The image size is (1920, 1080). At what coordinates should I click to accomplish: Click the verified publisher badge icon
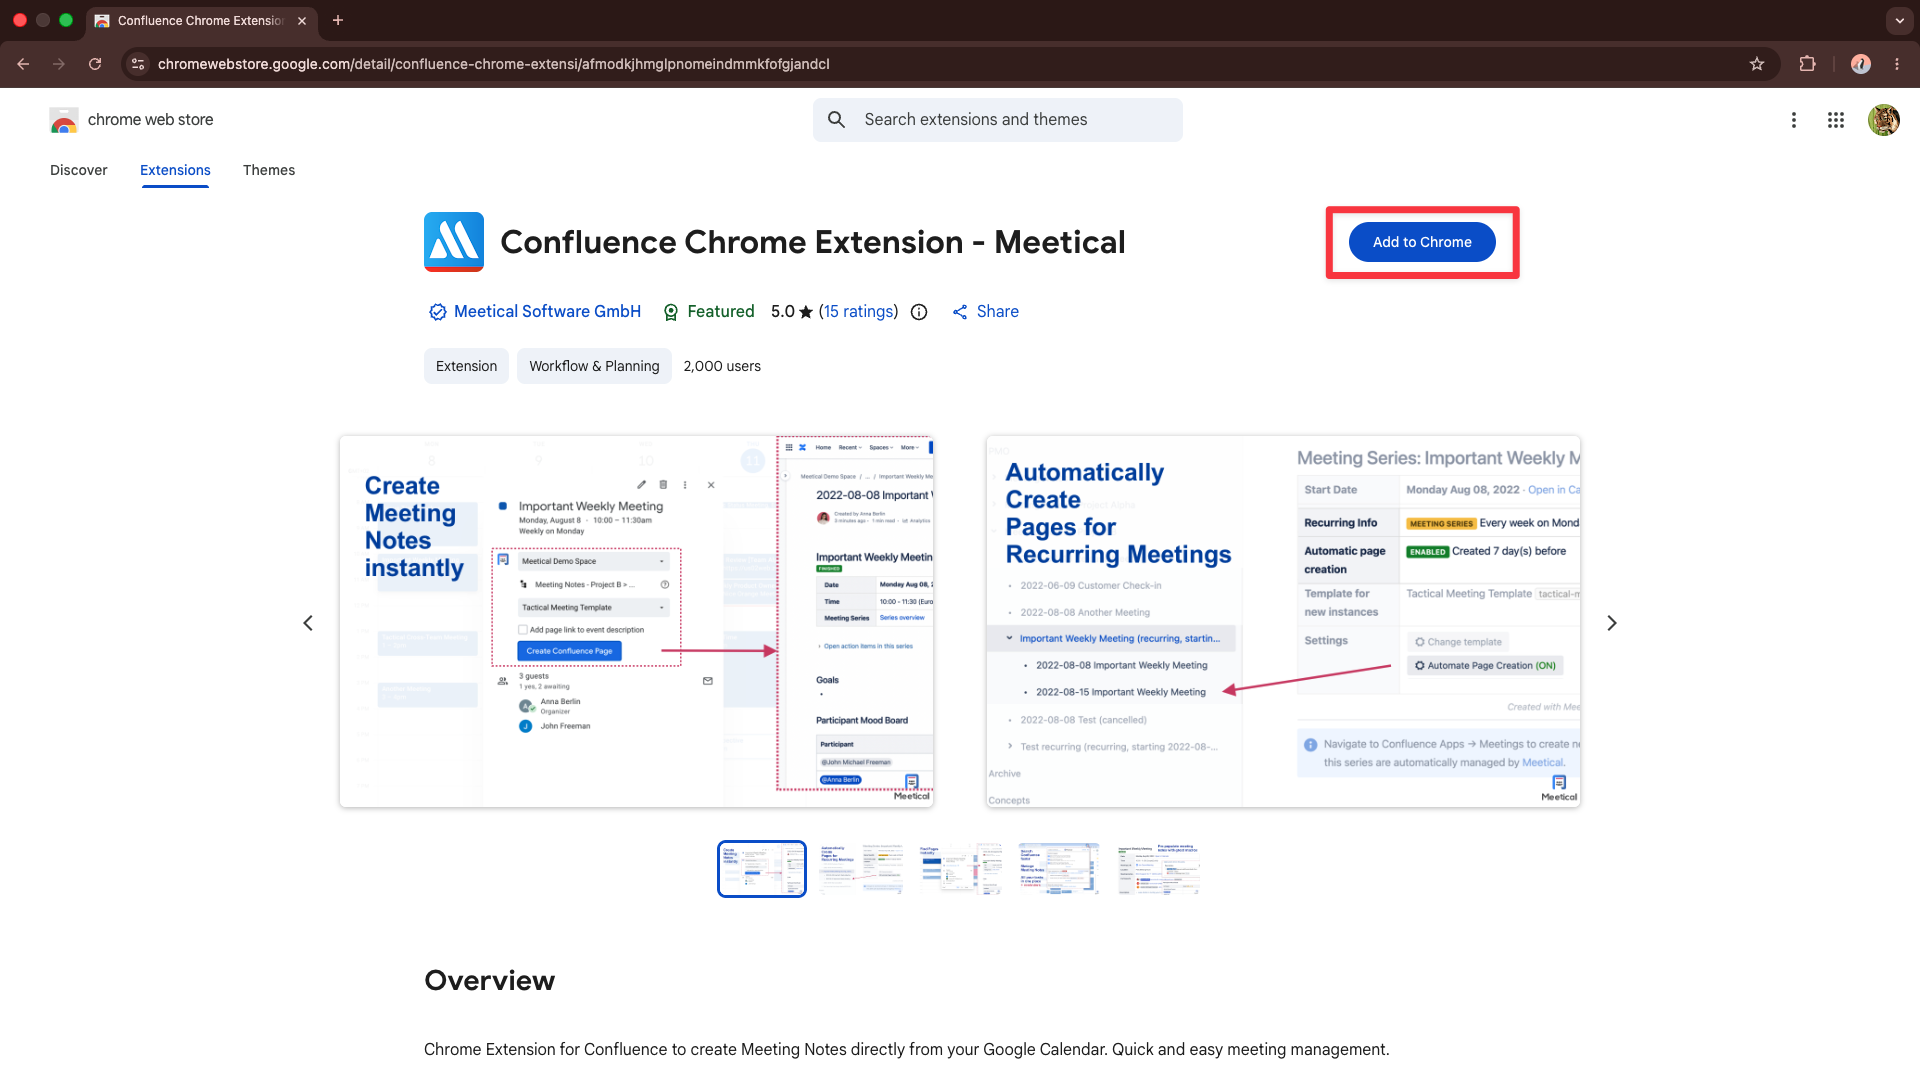pos(437,312)
